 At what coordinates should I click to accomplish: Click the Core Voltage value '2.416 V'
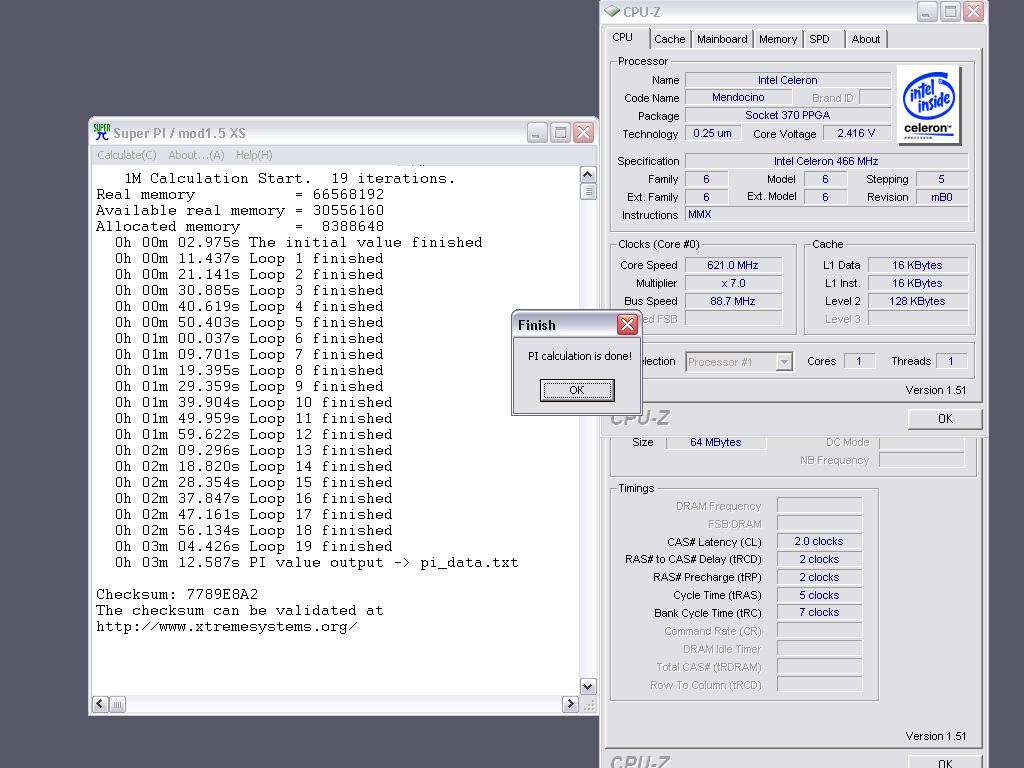[856, 133]
